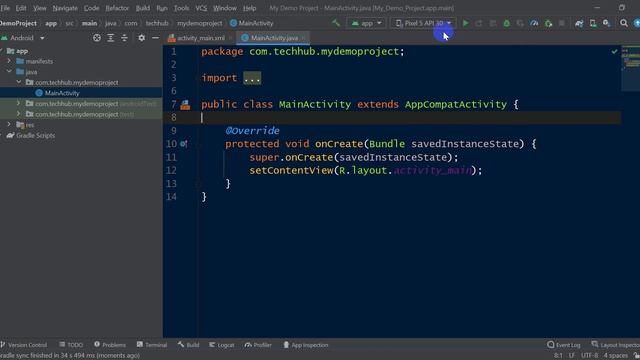Open the Navigate menu
Image resolution: width=640 pixels, height=360 pixels.
tap(65, 8)
